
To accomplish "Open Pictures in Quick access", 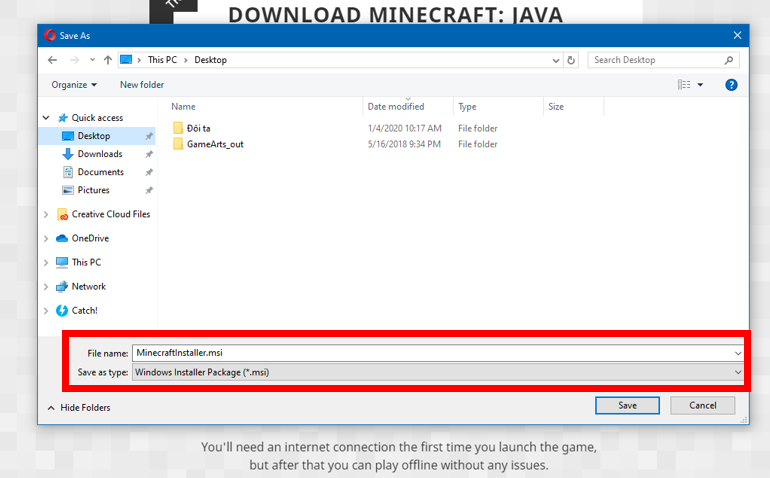I will [93, 190].
